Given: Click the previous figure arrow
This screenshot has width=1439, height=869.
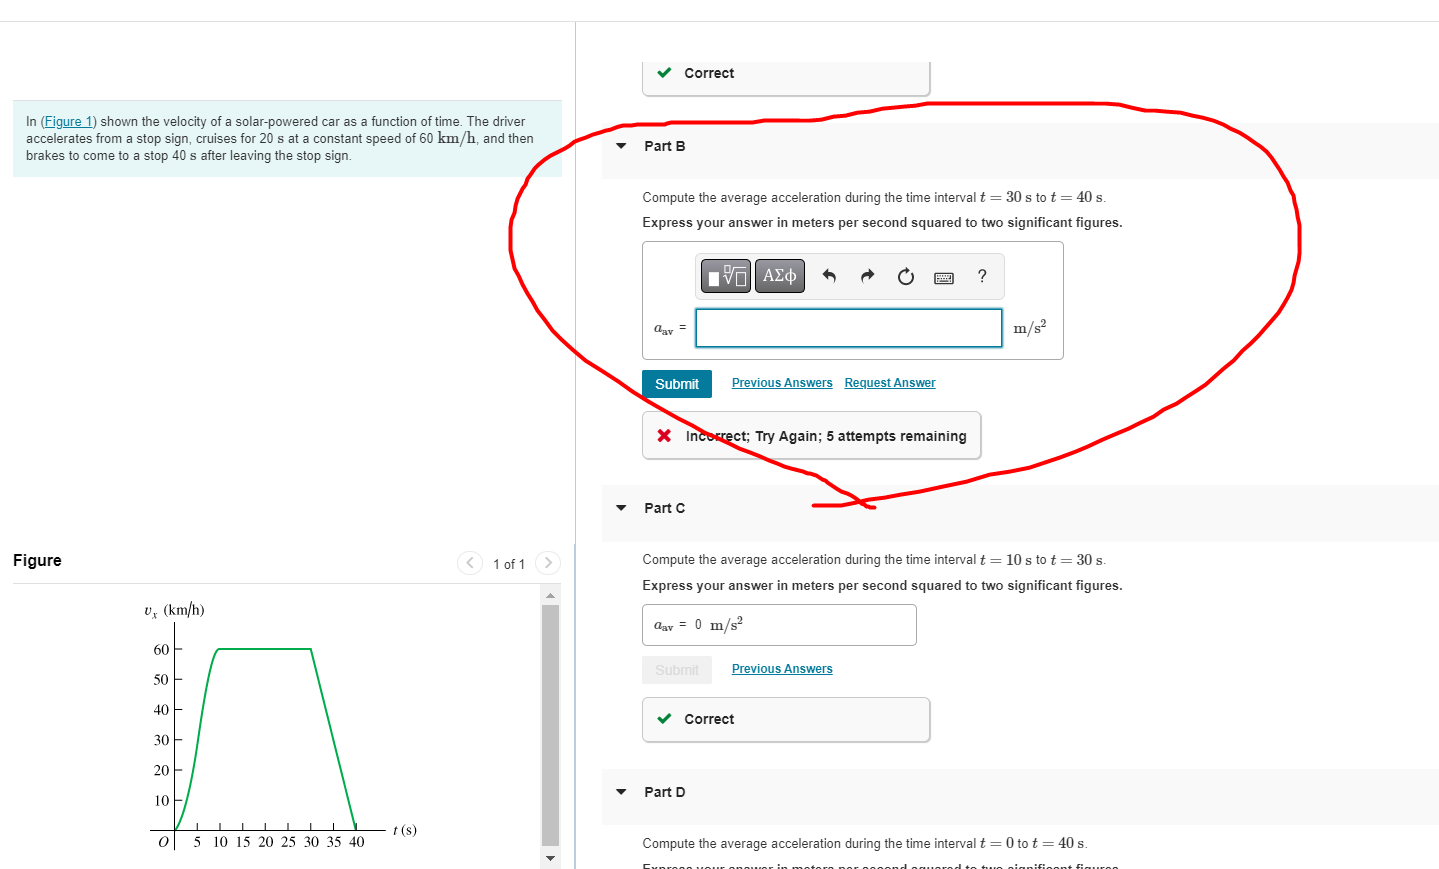Looking at the screenshot, I should (469, 563).
